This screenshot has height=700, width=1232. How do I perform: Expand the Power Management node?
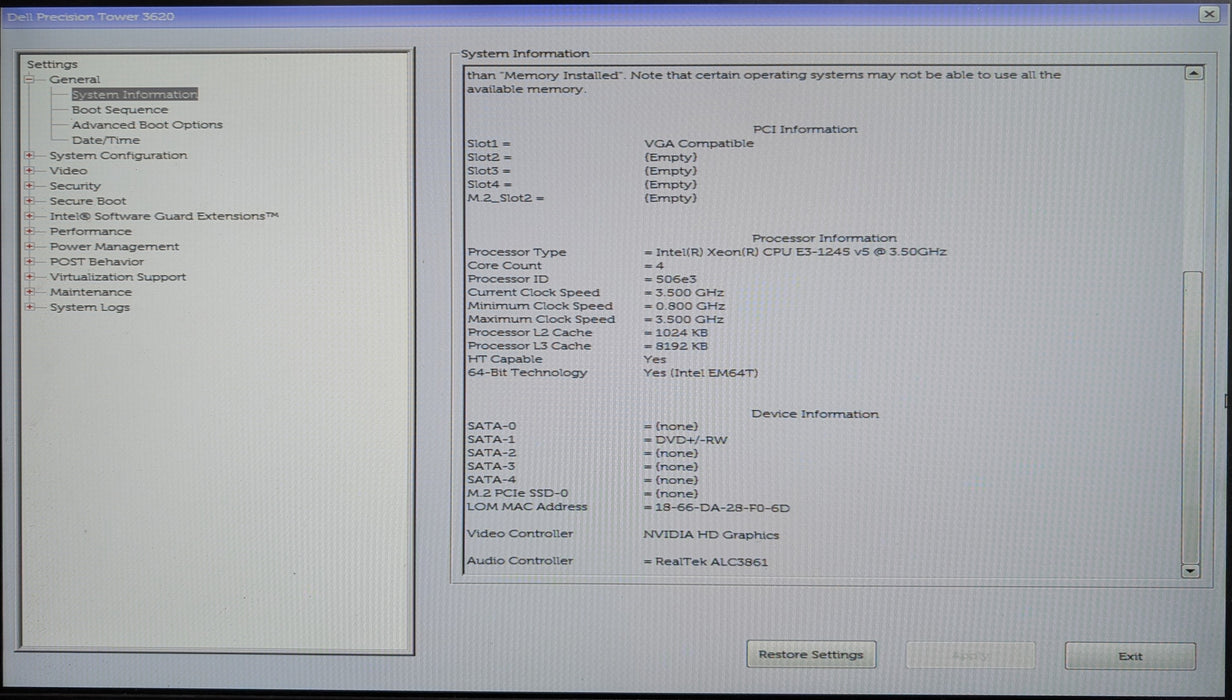(29, 246)
